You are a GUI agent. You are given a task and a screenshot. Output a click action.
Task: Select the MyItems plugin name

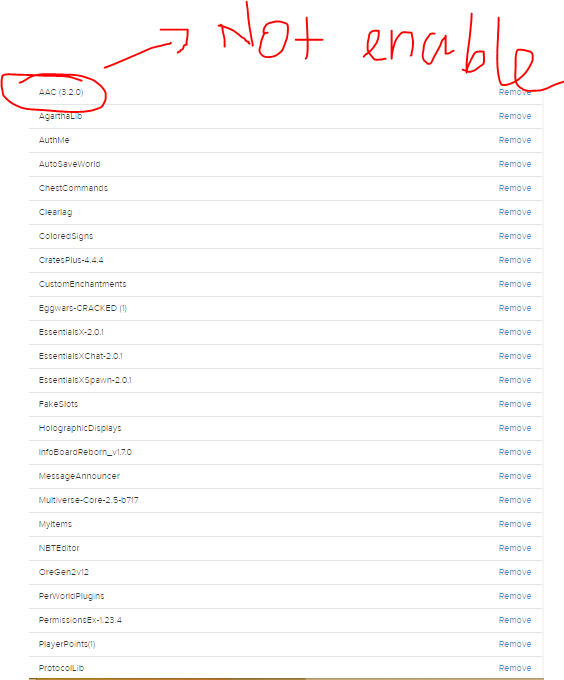click(x=55, y=524)
